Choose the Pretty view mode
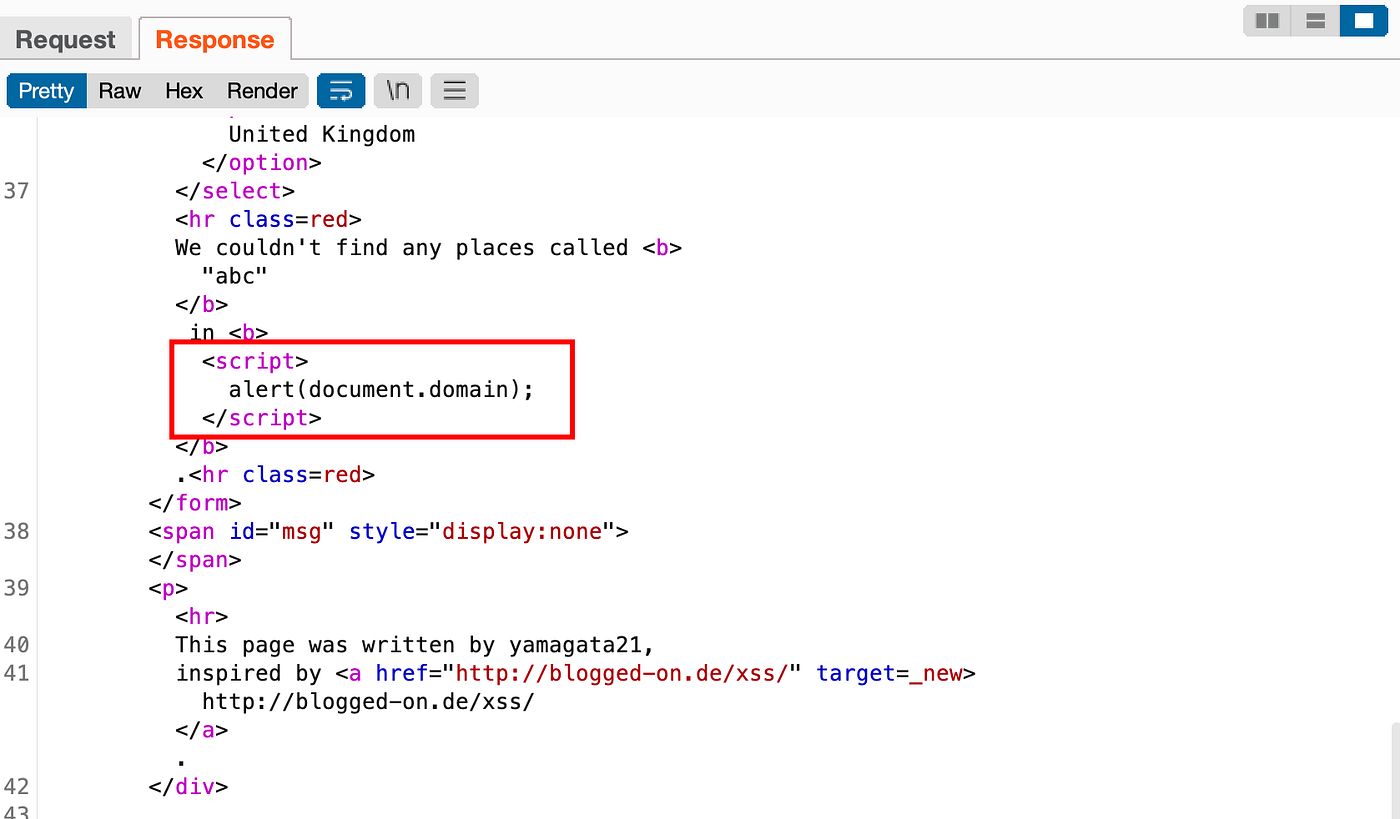The width and height of the screenshot is (1400, 819). 46,91
